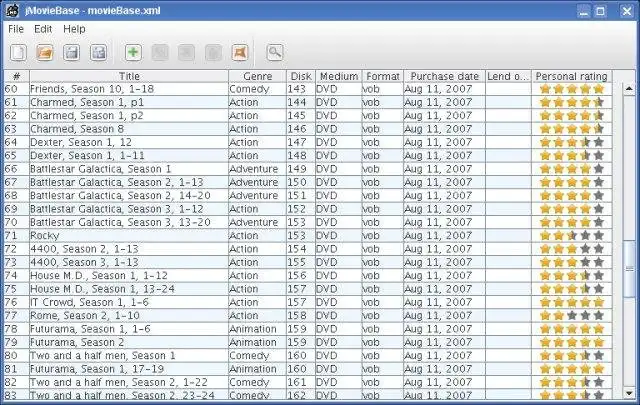
Task: Open the File menu
Action: [x=16, y=29]
